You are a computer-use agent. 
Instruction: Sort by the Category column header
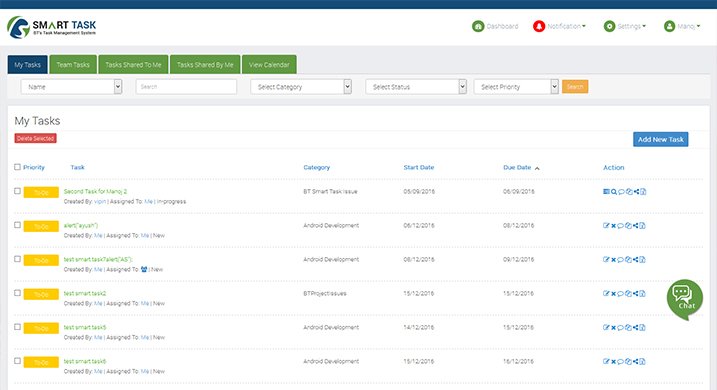[x=316, y=167]
